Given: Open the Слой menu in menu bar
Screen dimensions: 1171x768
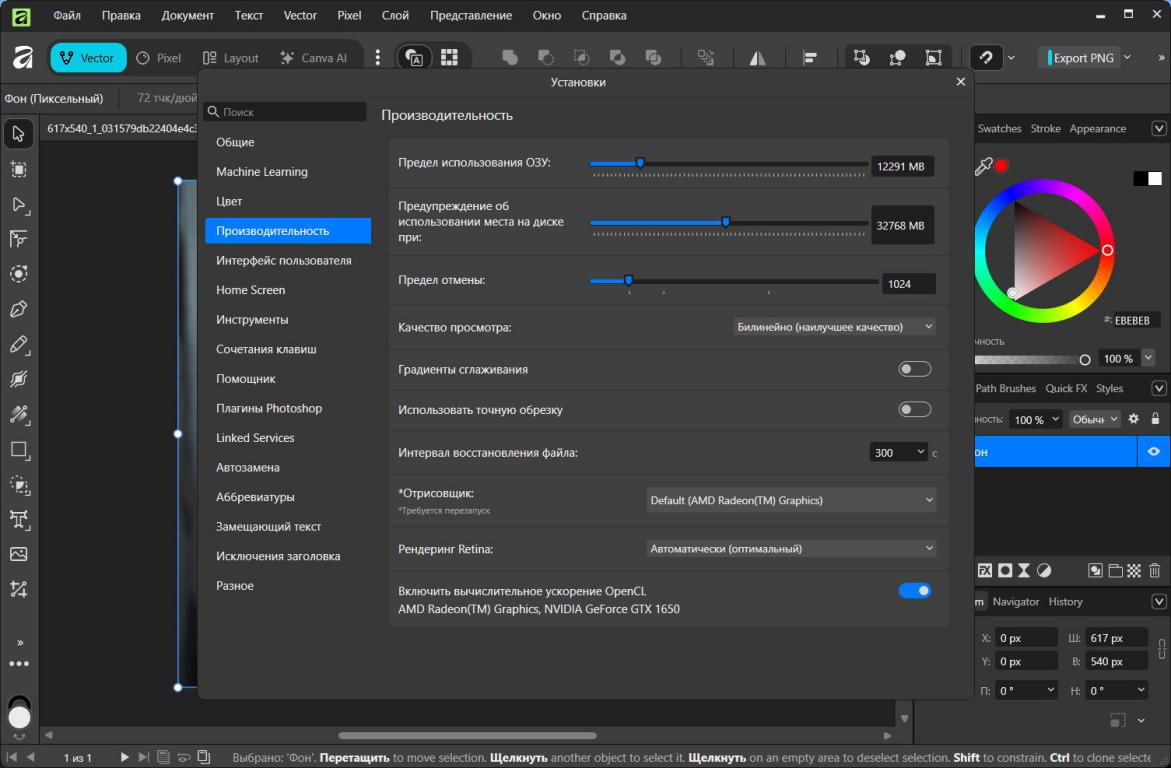Looking at the screenshot, I should tap(395, 15).
